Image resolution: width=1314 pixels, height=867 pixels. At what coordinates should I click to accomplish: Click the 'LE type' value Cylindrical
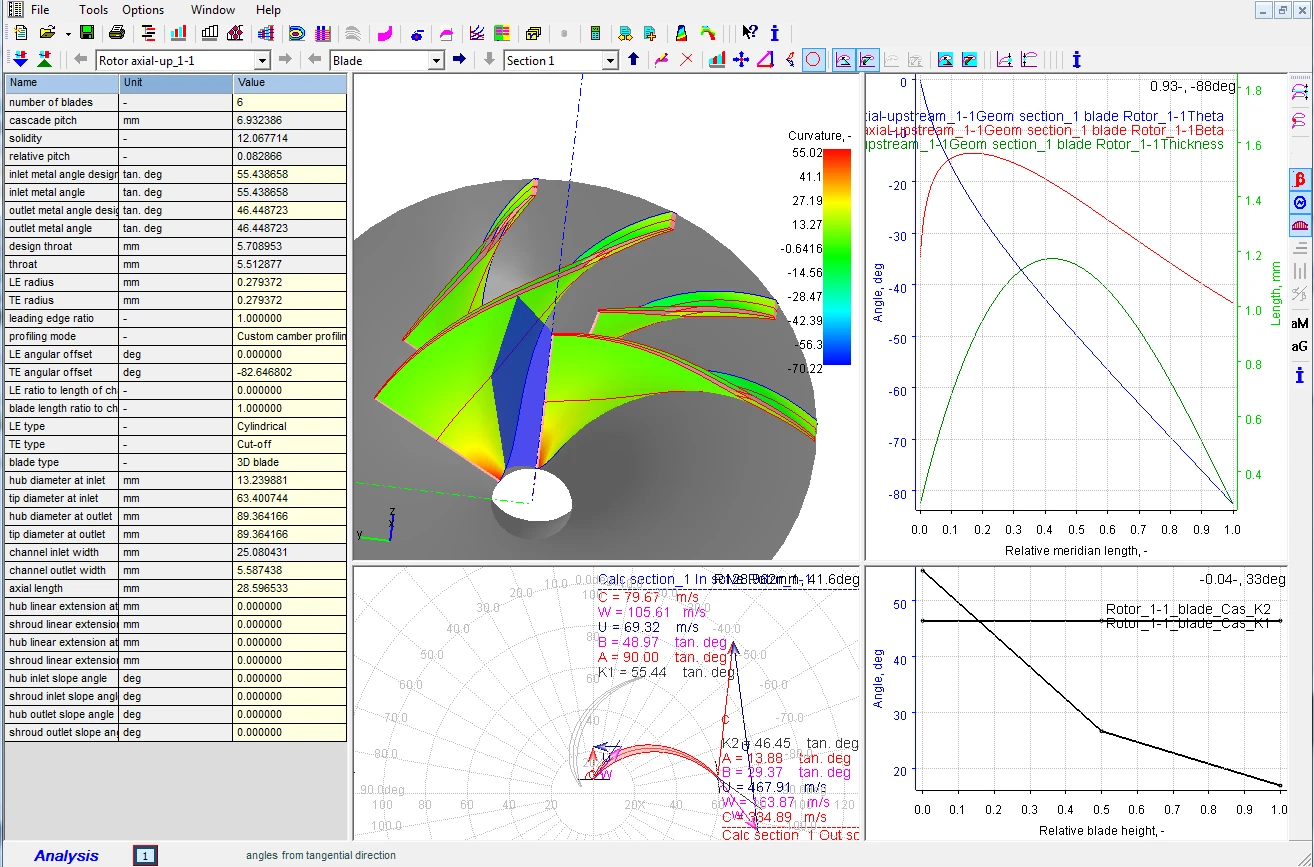pos(290,426)
